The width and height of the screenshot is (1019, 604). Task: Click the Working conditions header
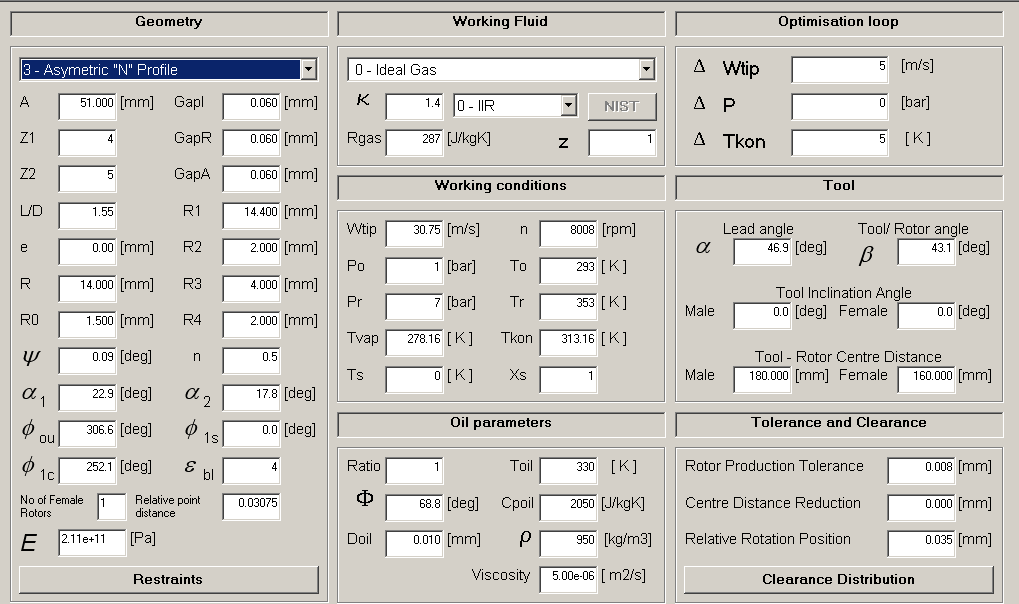tap(500, 187)
